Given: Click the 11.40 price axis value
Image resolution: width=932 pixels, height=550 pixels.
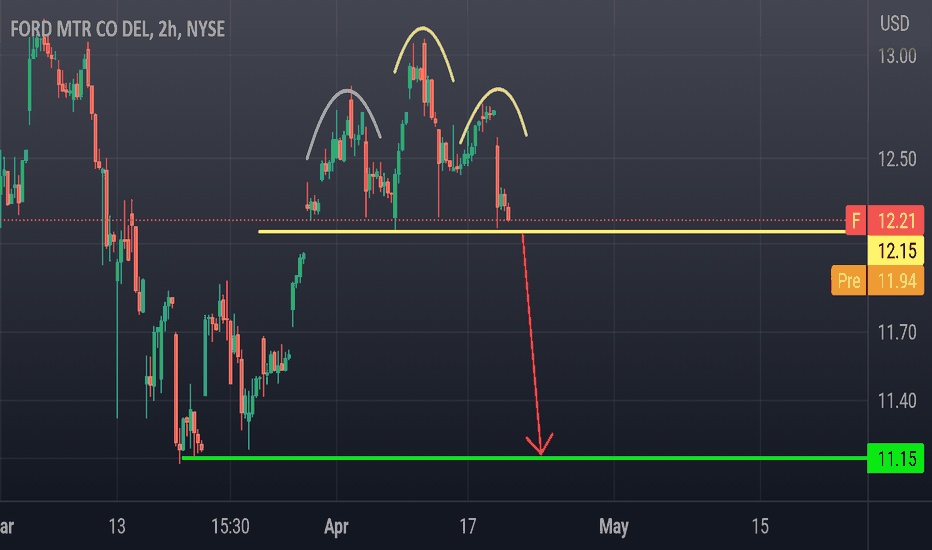Looking at the screenshot, I should coord(897,401).
